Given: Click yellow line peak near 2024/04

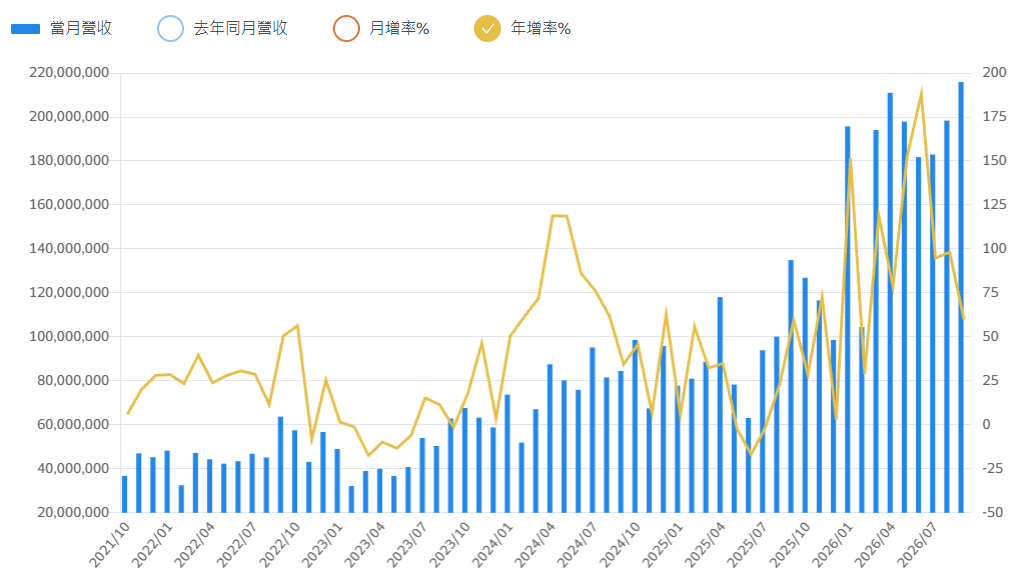Looking at the screenshot, I should click(x=554, y=215).
